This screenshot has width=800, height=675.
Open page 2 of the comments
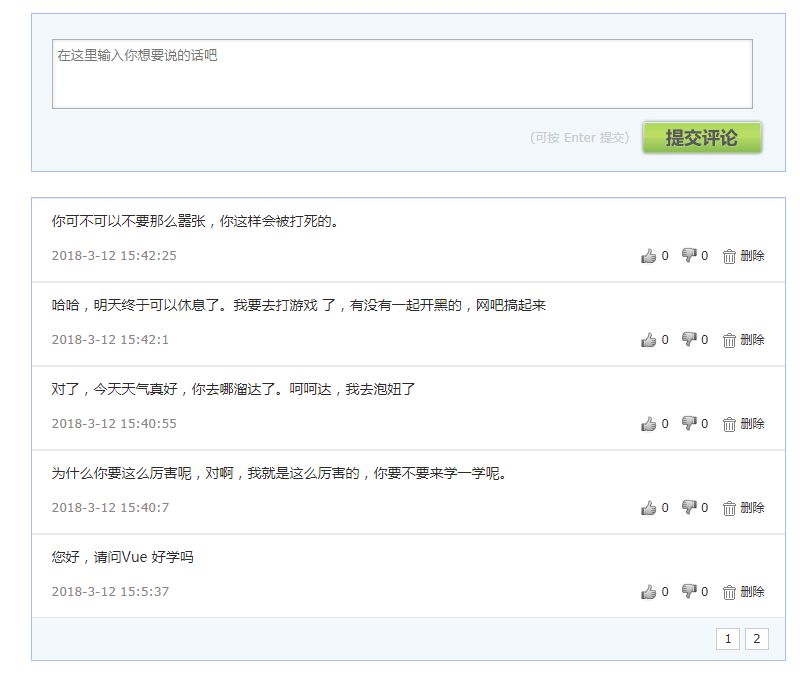click(757, 637)
